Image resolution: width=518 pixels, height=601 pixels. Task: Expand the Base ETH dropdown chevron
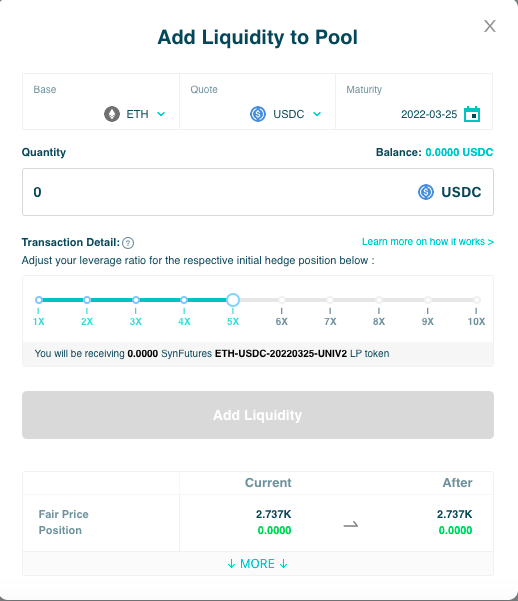point(161,114)
